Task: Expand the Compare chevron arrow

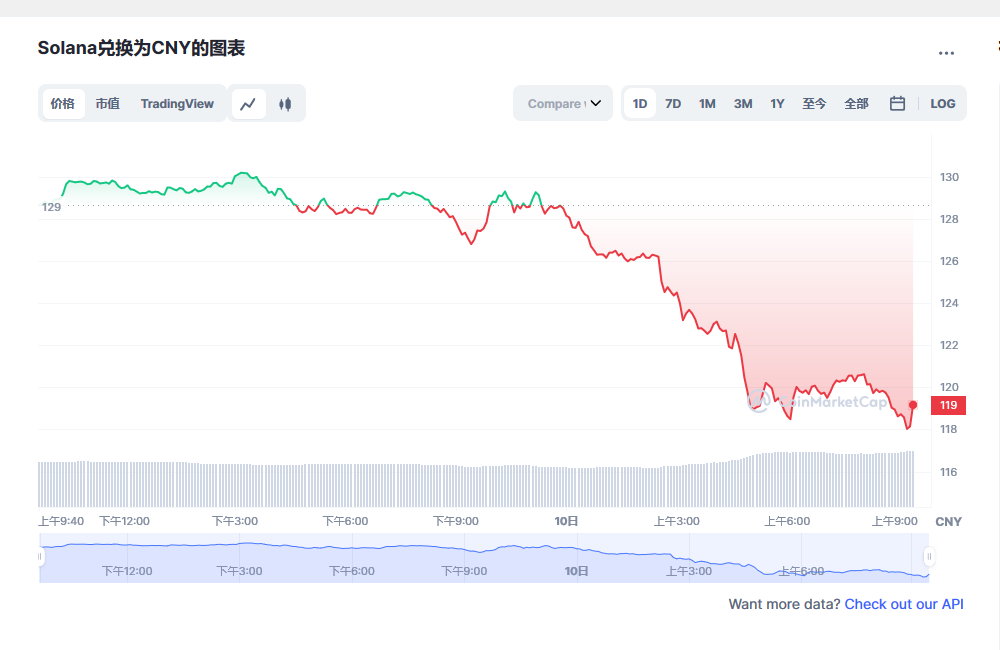Action: [x=596, y=103]
